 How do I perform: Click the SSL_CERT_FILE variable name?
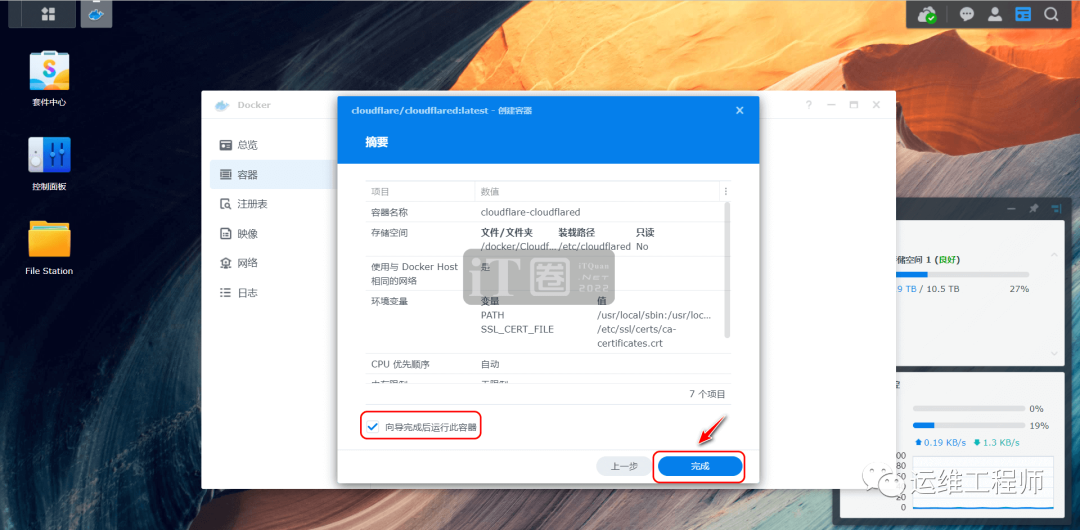[517, 329]
